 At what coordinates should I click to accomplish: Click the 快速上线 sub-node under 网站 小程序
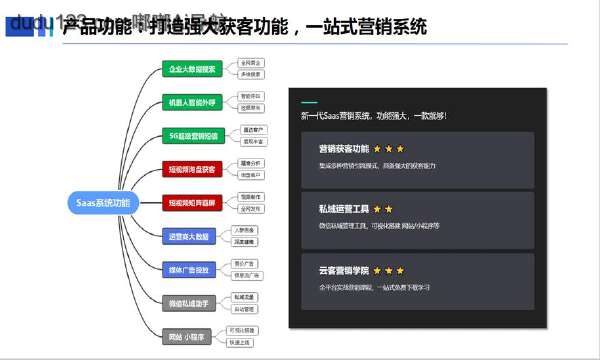click(240, 342)
